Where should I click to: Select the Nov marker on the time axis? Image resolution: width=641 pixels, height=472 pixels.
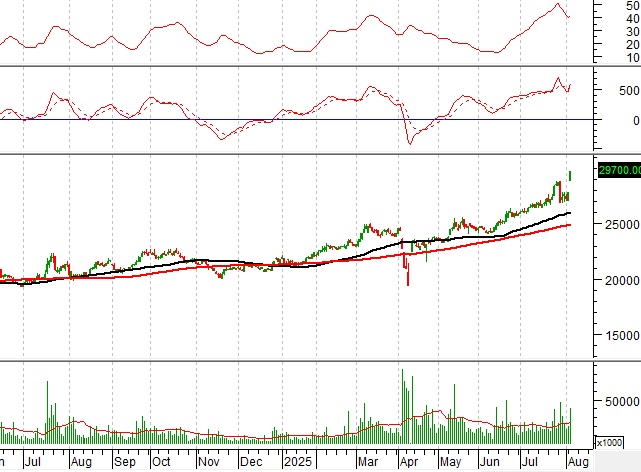click(x=208, y=463)
